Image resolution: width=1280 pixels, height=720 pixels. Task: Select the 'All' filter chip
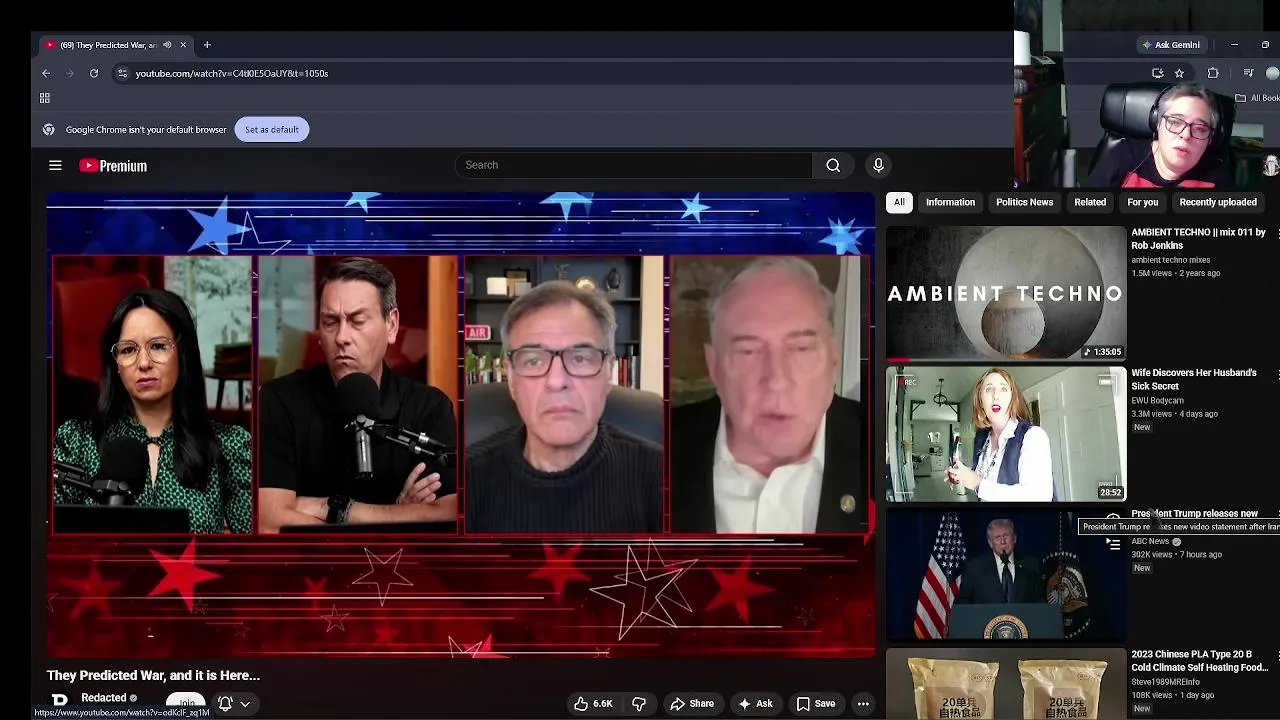point(899,202)
